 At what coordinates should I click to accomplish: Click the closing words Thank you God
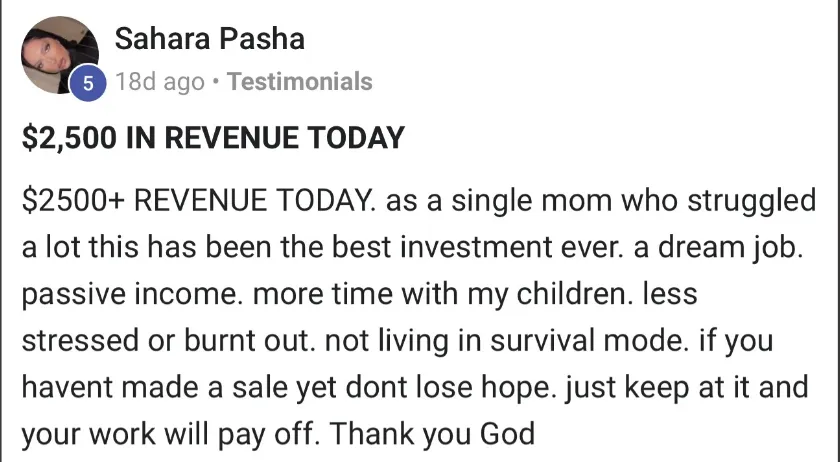(x=433, y=435)
